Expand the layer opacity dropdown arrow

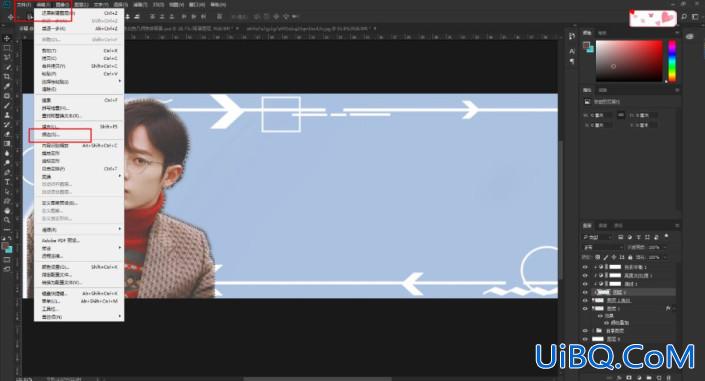point(664,247)
